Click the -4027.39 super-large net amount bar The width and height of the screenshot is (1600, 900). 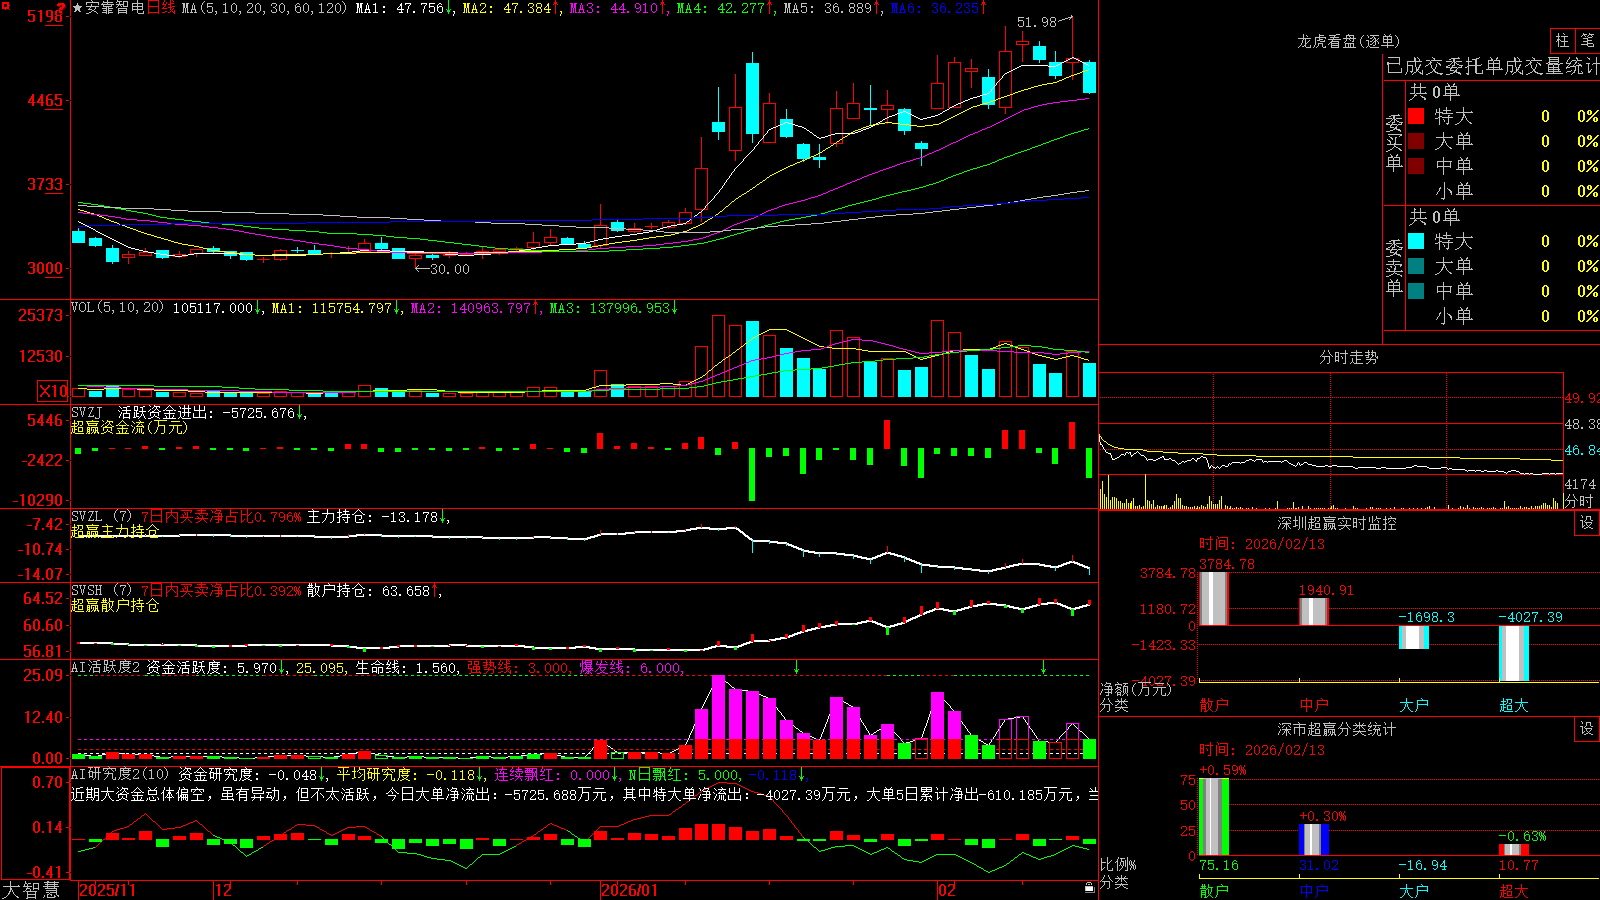1514,653
